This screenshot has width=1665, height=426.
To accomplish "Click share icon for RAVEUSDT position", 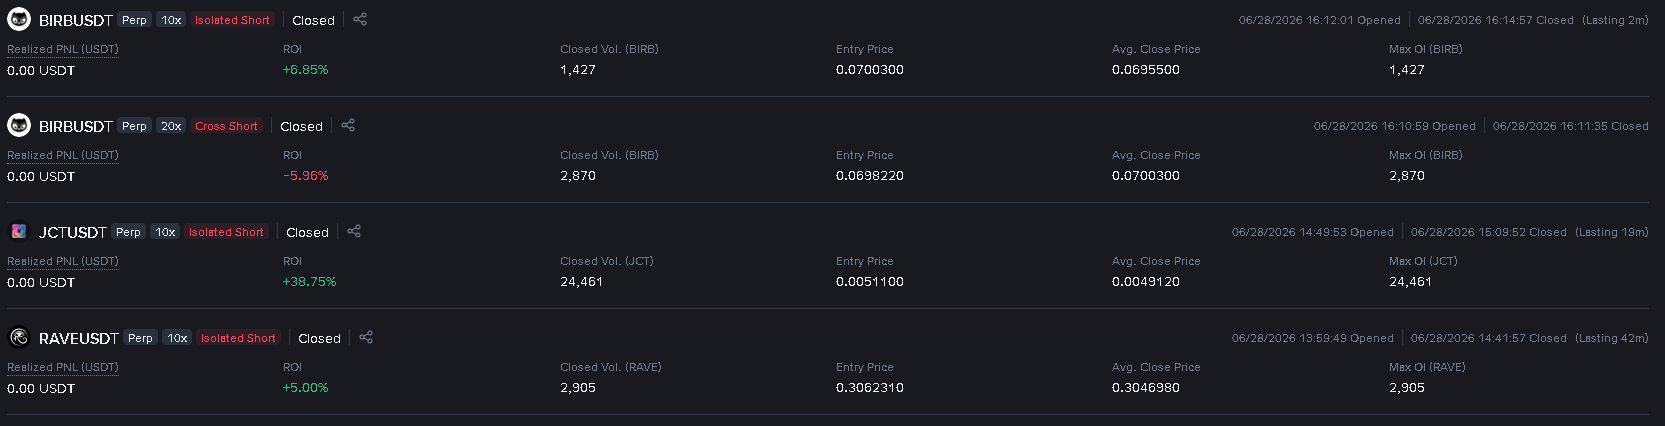I will point(366,337).
